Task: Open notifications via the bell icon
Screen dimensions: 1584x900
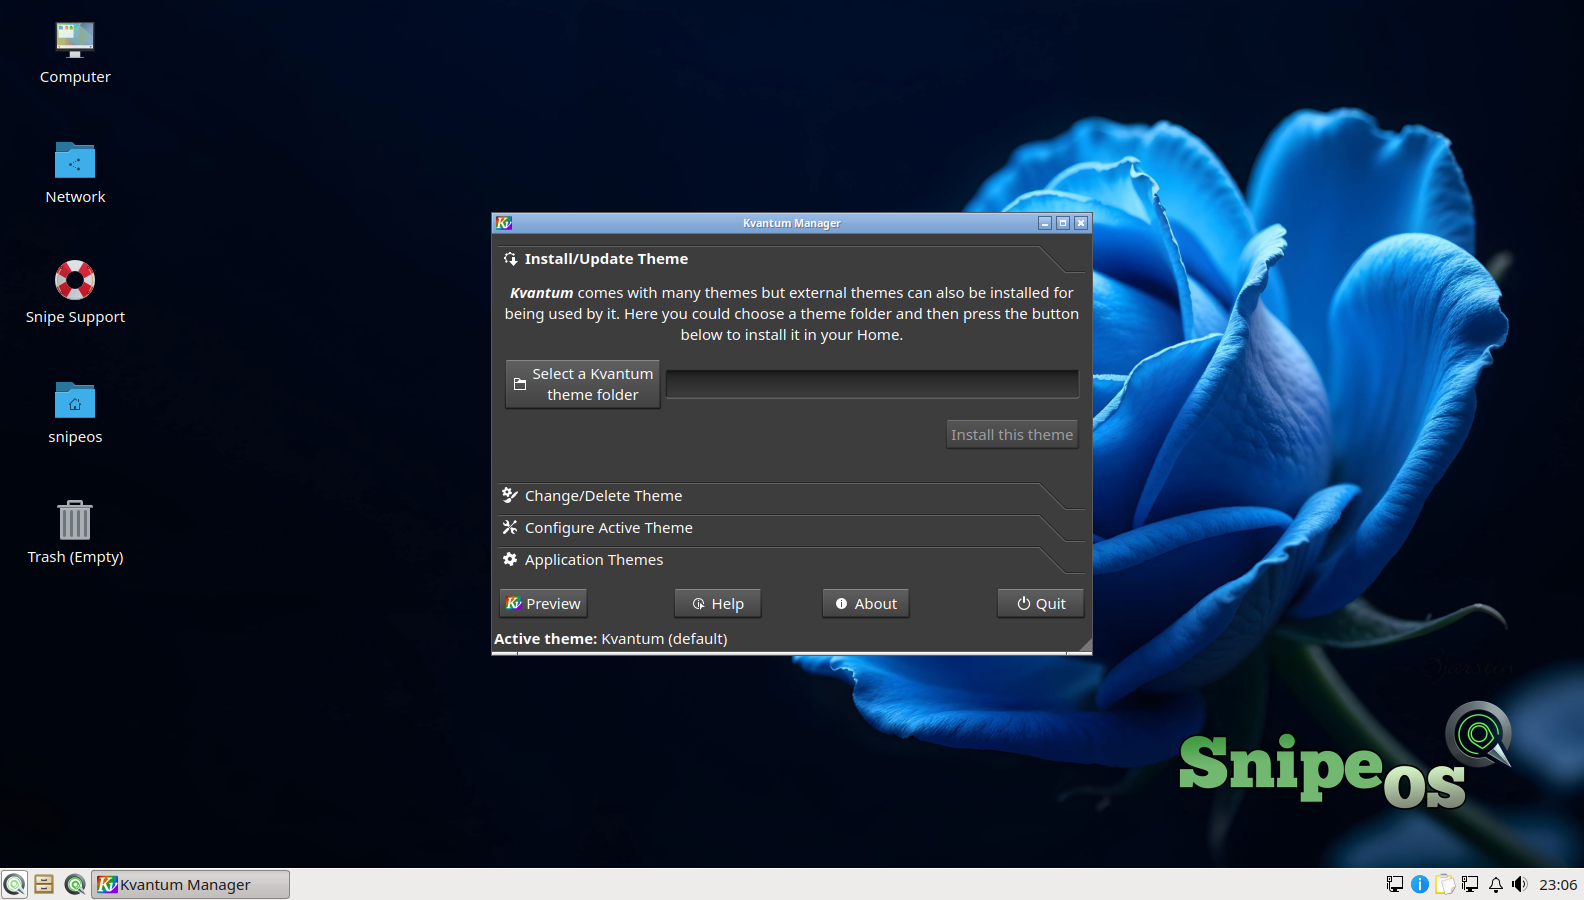Action: click(x=1496, y=884)
